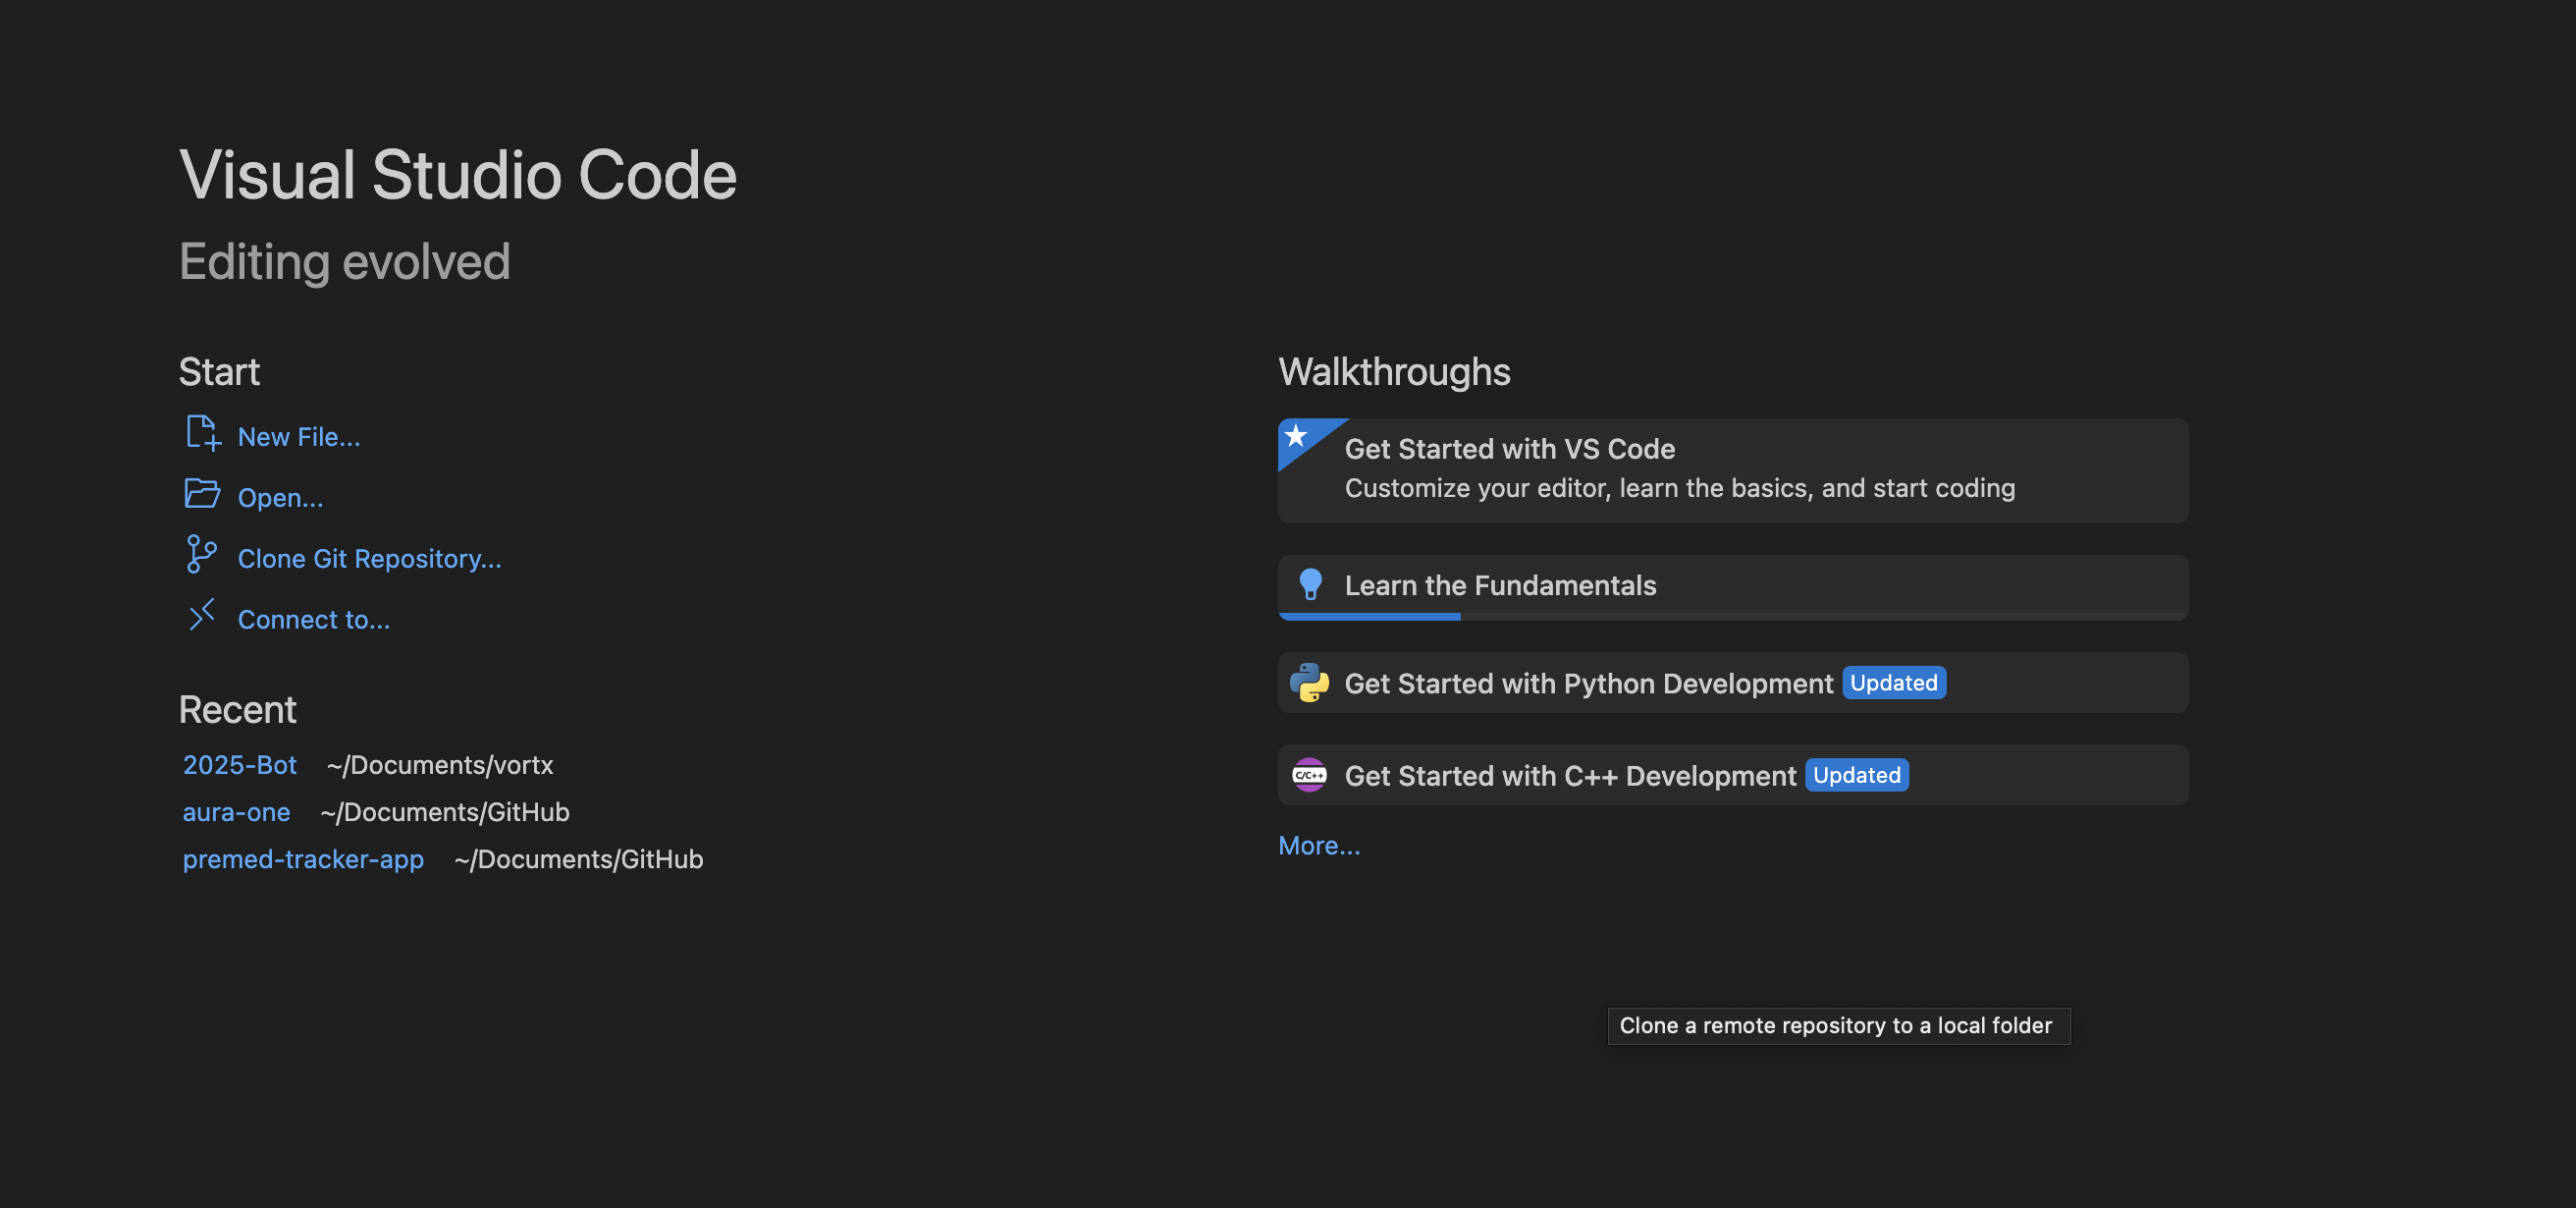Click the 'Clone a remote repository' tooltip
2576x1208 pixels.
(1839, 1026)
